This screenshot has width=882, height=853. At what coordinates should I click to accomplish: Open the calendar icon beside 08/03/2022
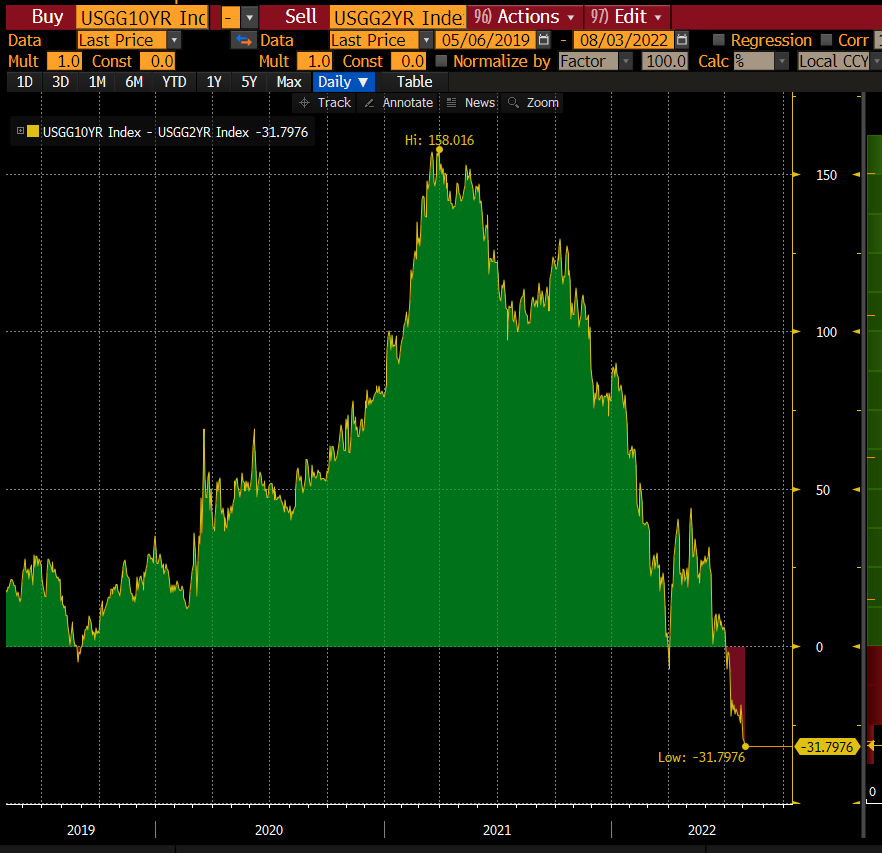pyautogui.click(x=682, y=40)
